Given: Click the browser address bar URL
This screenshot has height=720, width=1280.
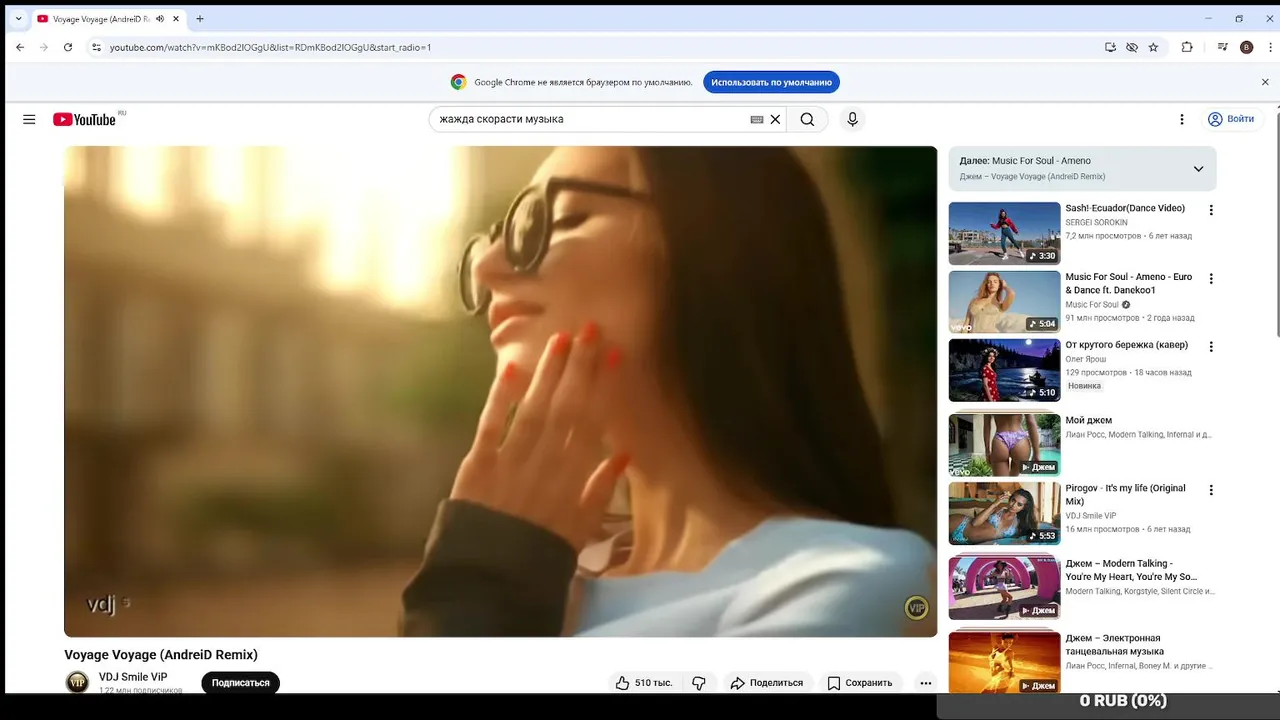Looking at the screenshot, I should pyautogui.click(x=270, y=47).
